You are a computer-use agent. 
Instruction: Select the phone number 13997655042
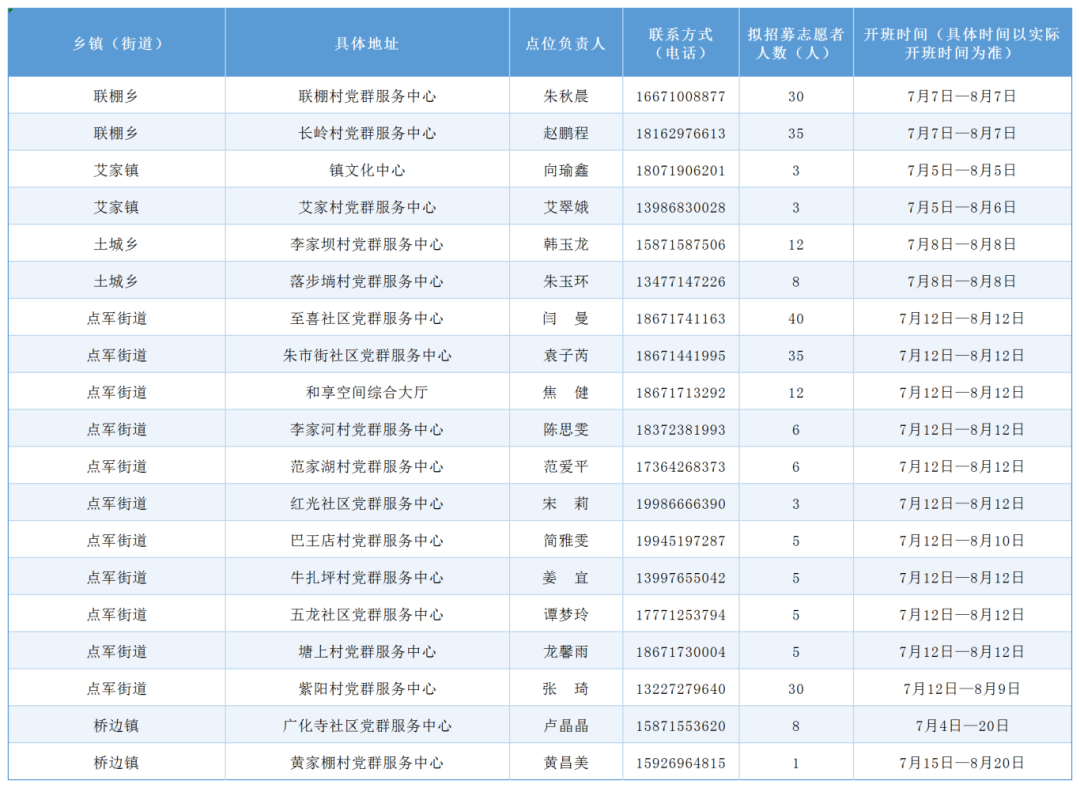tap(681, 576)
